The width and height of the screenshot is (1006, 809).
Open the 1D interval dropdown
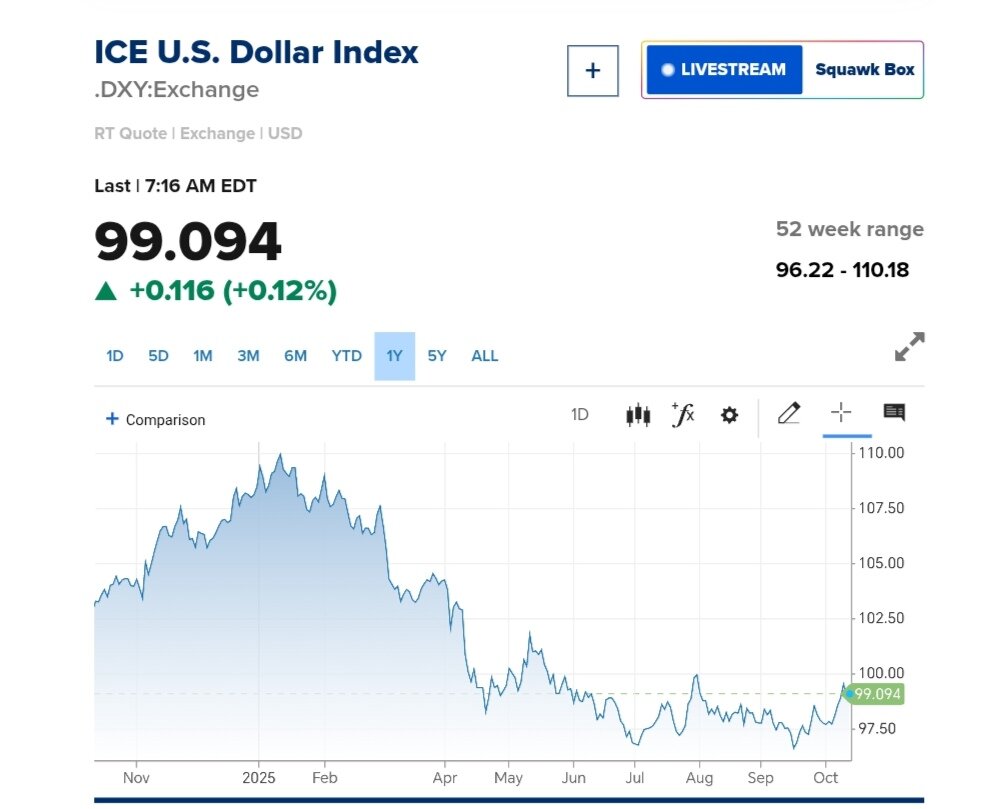(x=580, y=415)
